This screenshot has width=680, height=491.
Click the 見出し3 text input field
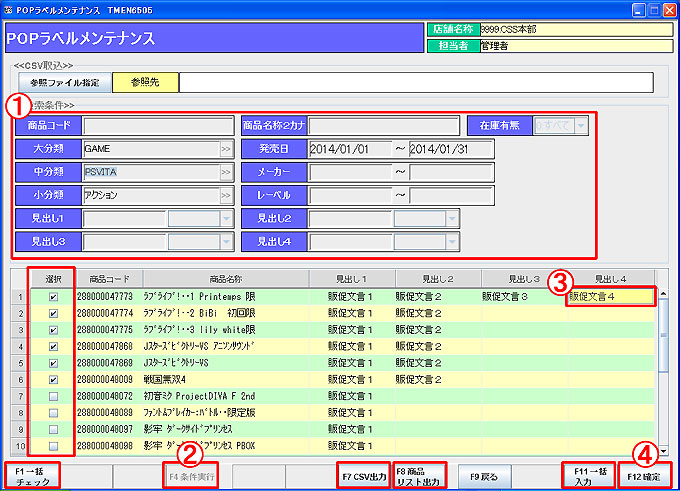click(124, 242)
